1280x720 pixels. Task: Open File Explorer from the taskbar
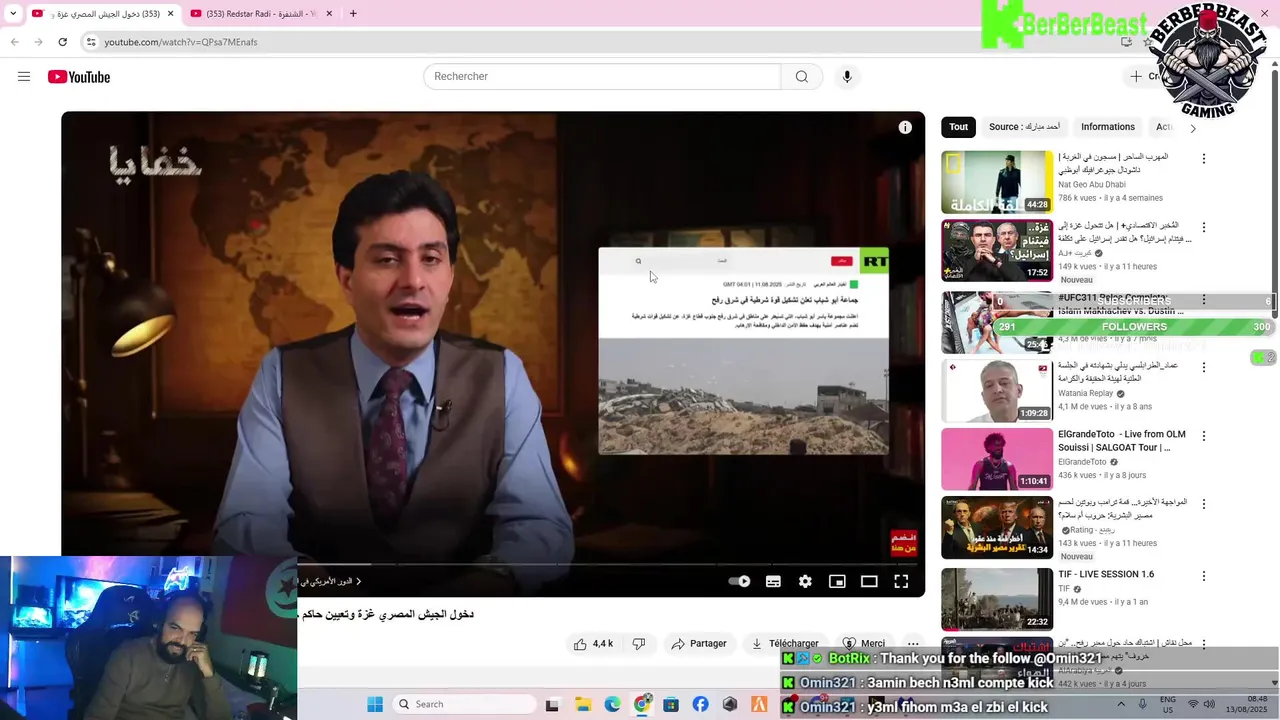tap(582, 705)
